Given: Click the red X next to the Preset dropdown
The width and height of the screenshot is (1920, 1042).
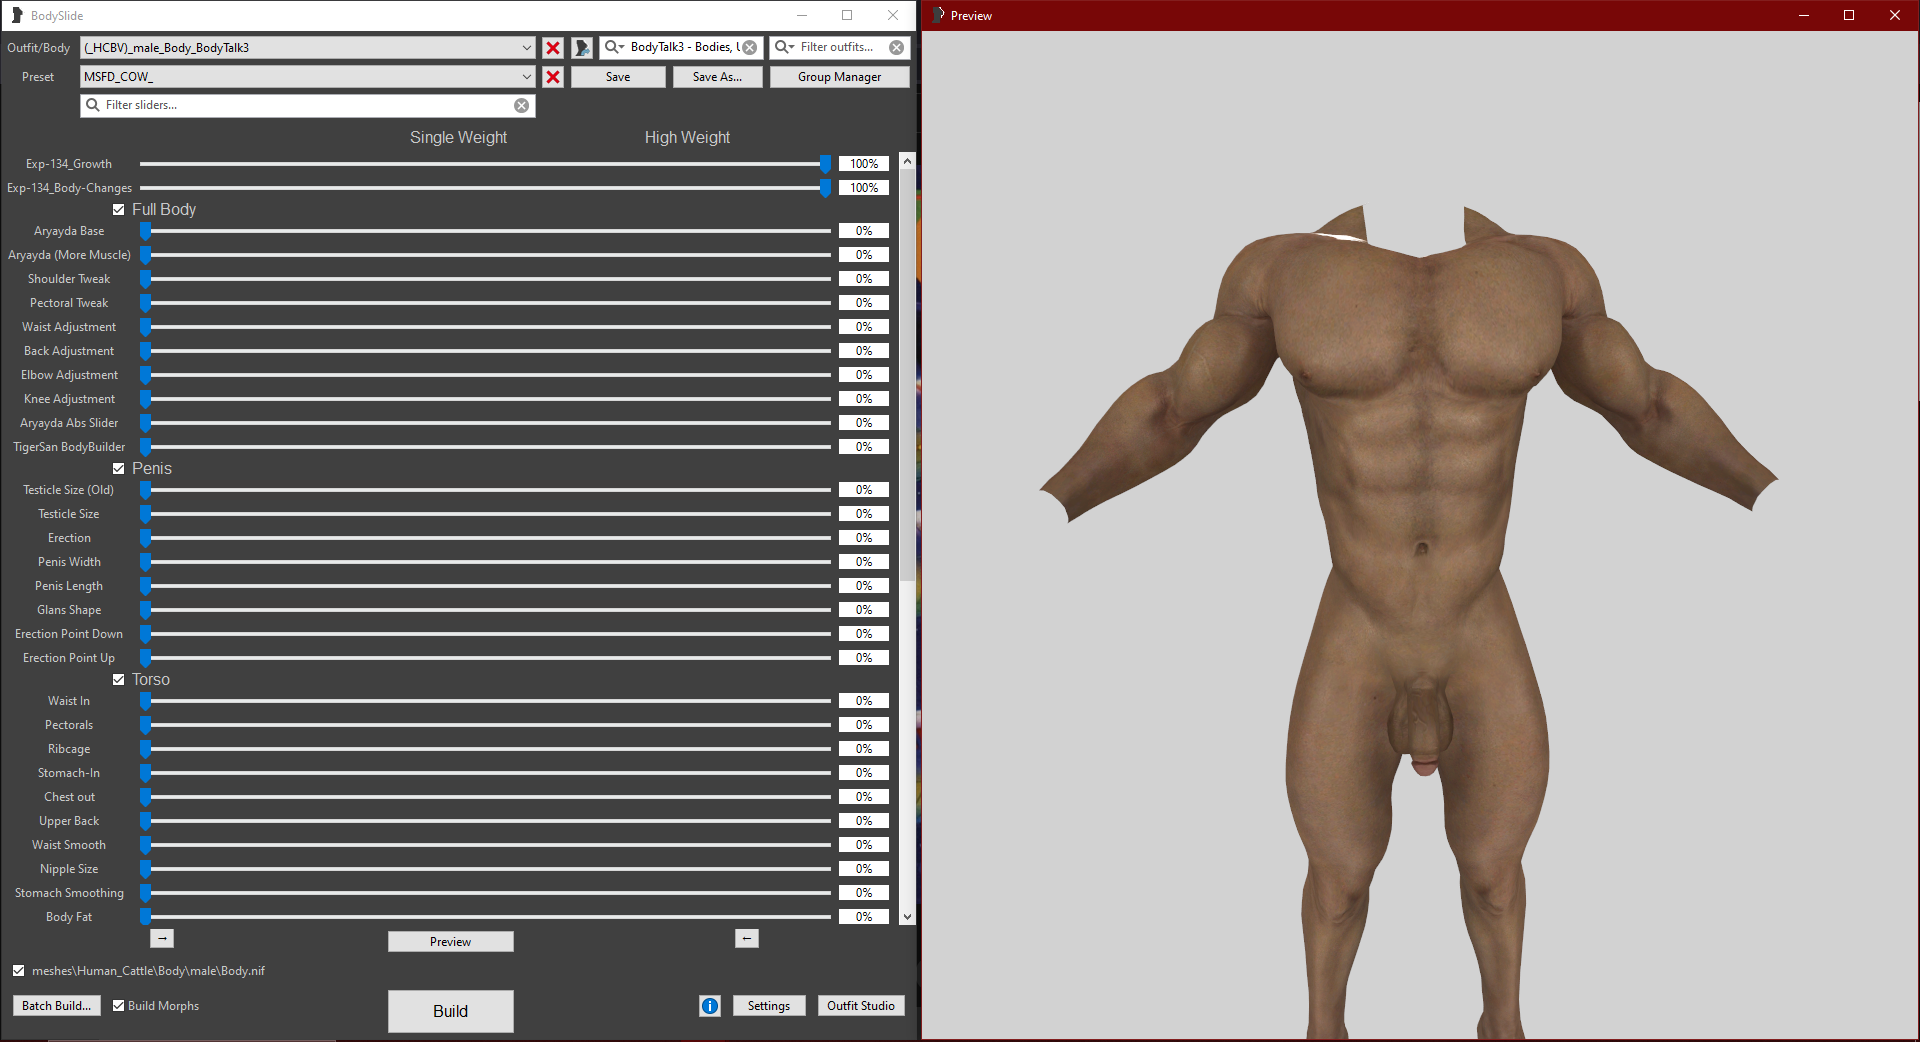Looking at the screenshot, I should (553, 77).
